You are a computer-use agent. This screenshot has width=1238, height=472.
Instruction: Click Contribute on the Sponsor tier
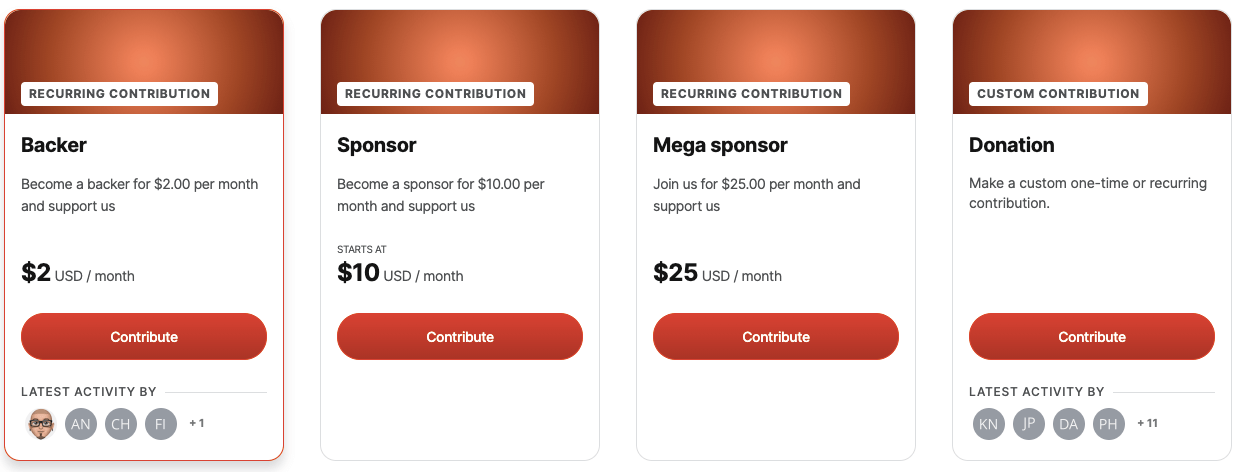pyautogui.click(x=460, y=337)
